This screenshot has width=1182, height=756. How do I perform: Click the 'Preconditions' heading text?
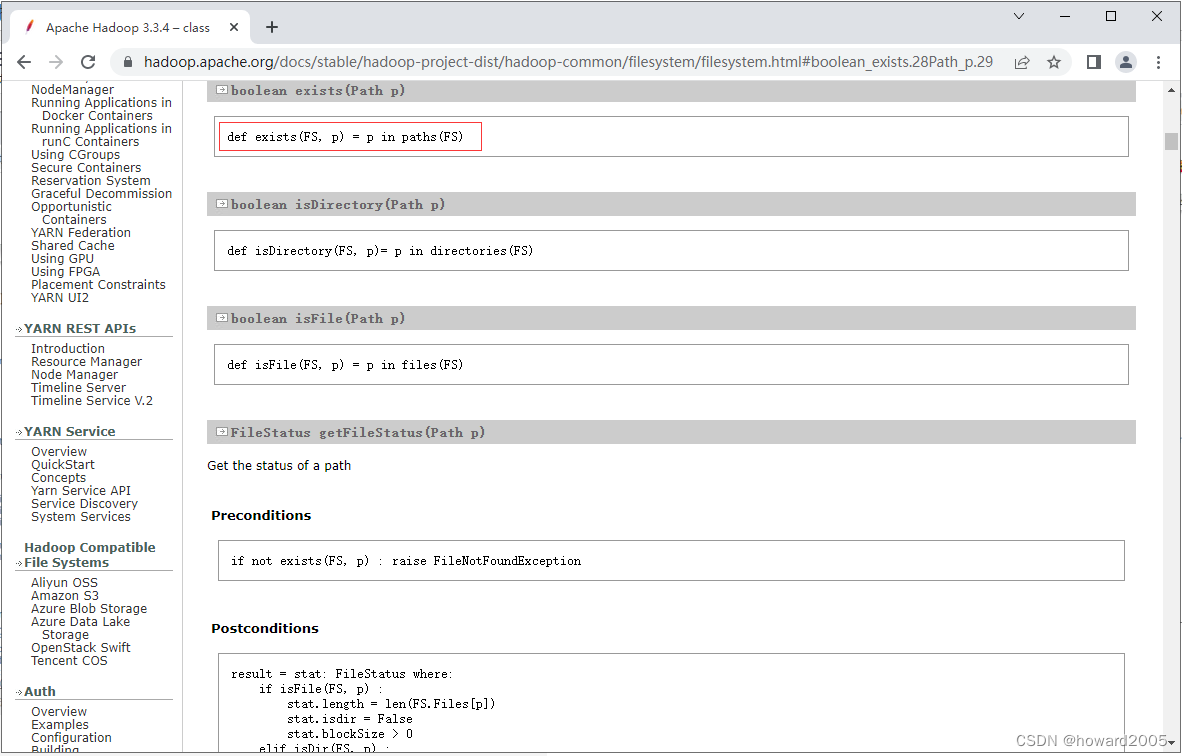click(261, 516)
